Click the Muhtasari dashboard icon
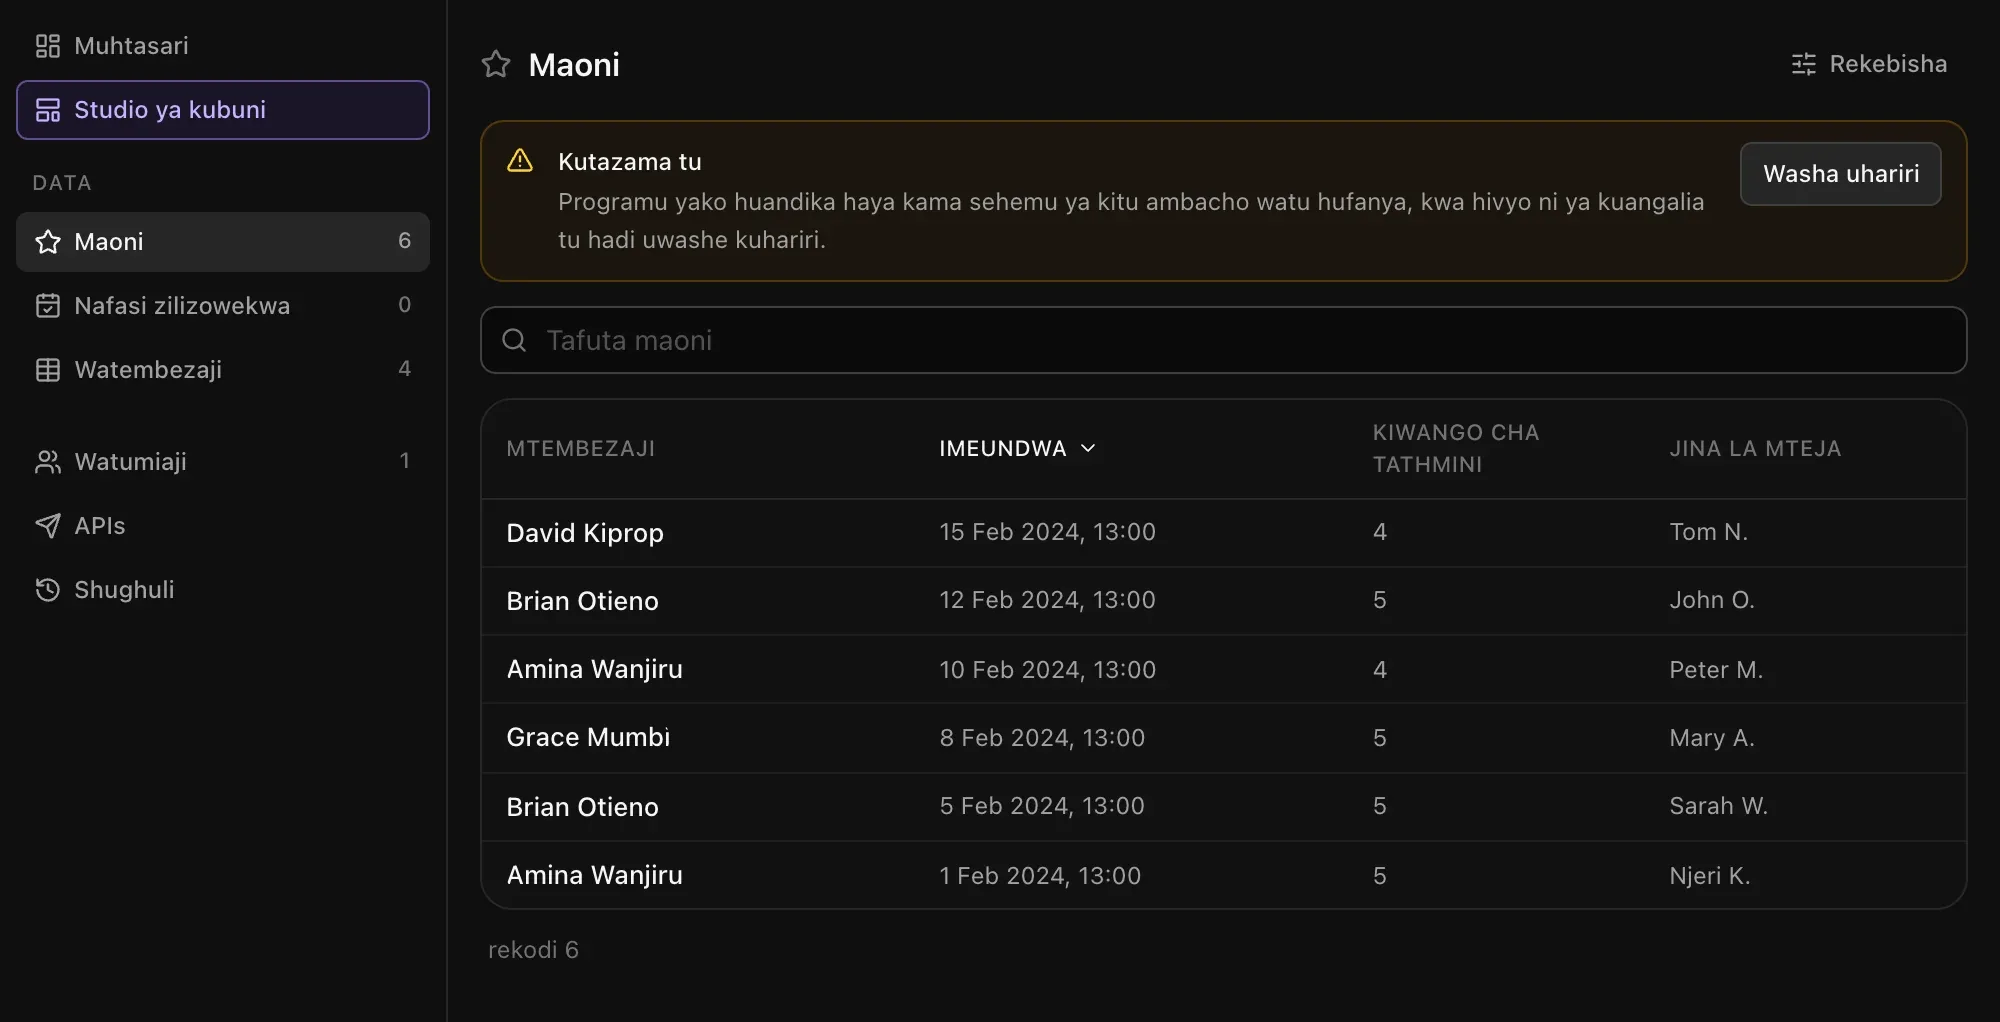 (x=47, y=46)
